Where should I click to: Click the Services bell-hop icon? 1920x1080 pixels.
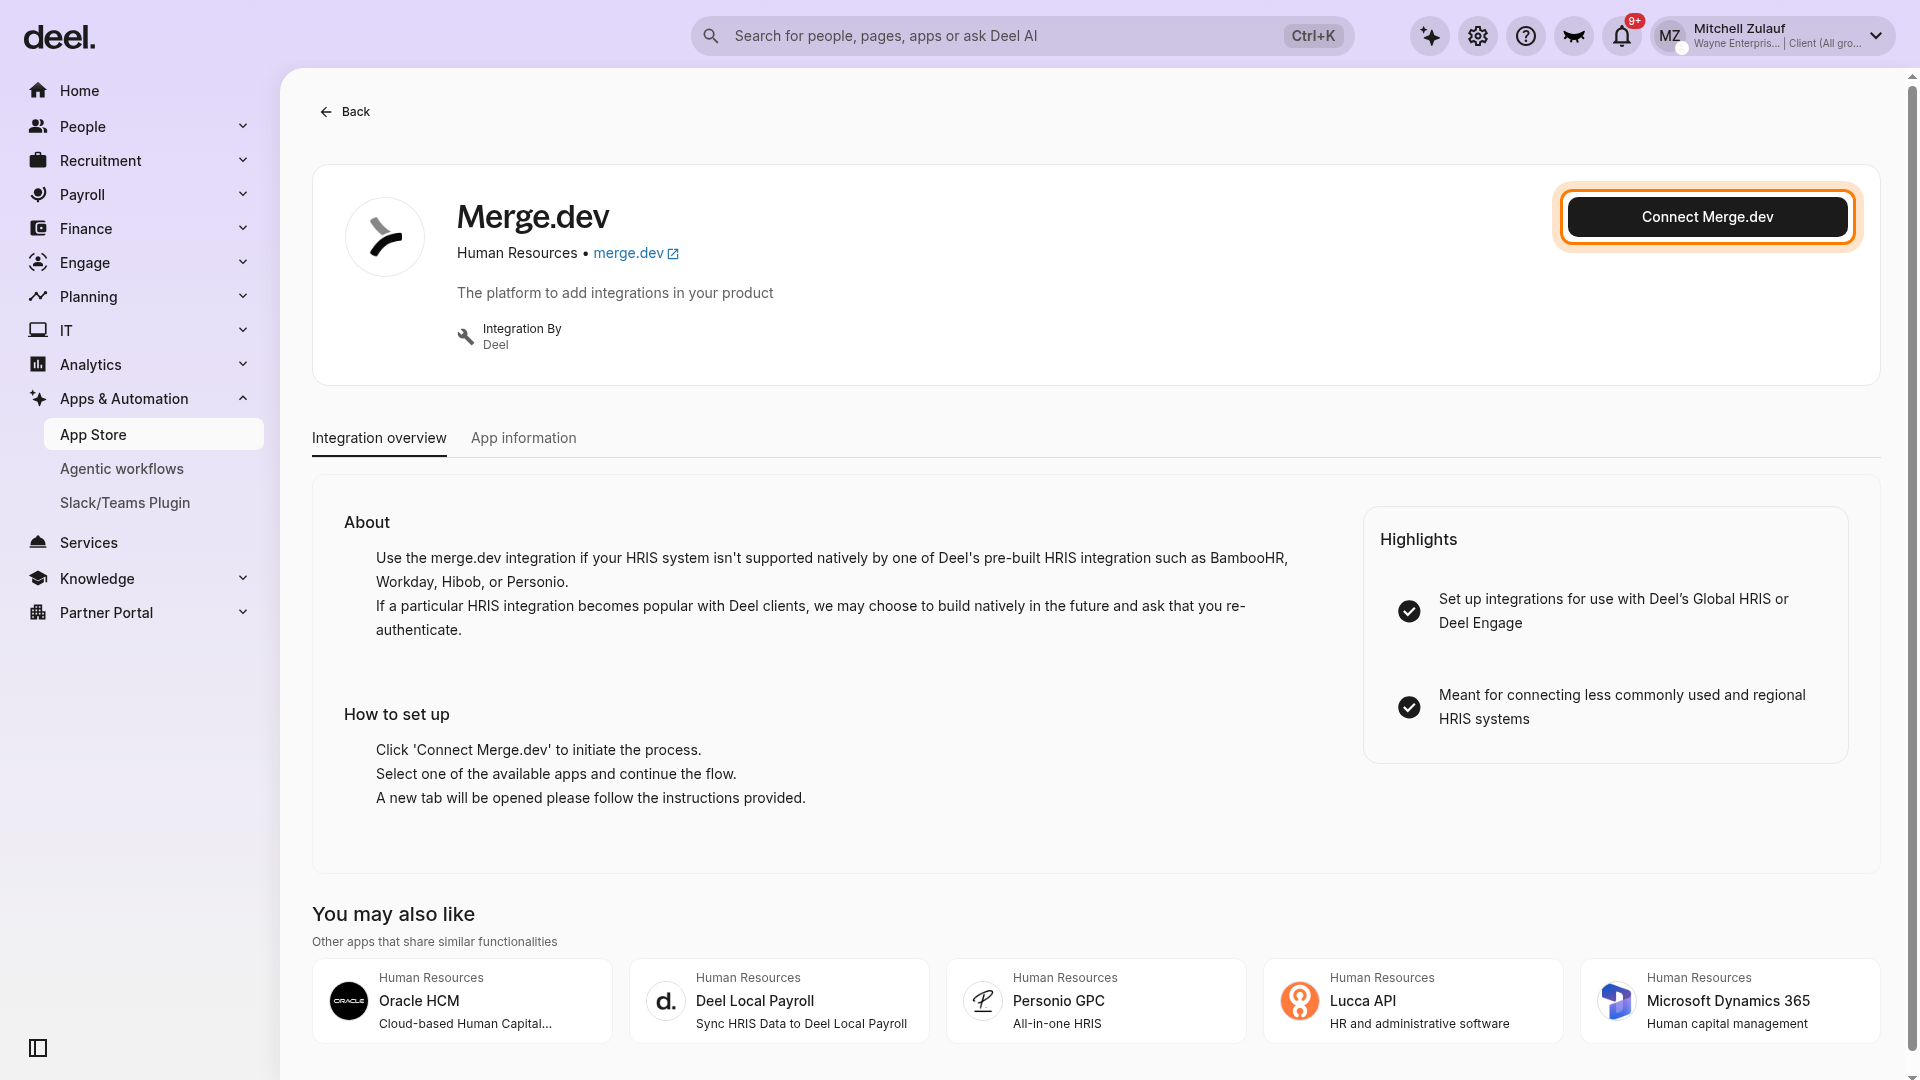pos(38,543)
